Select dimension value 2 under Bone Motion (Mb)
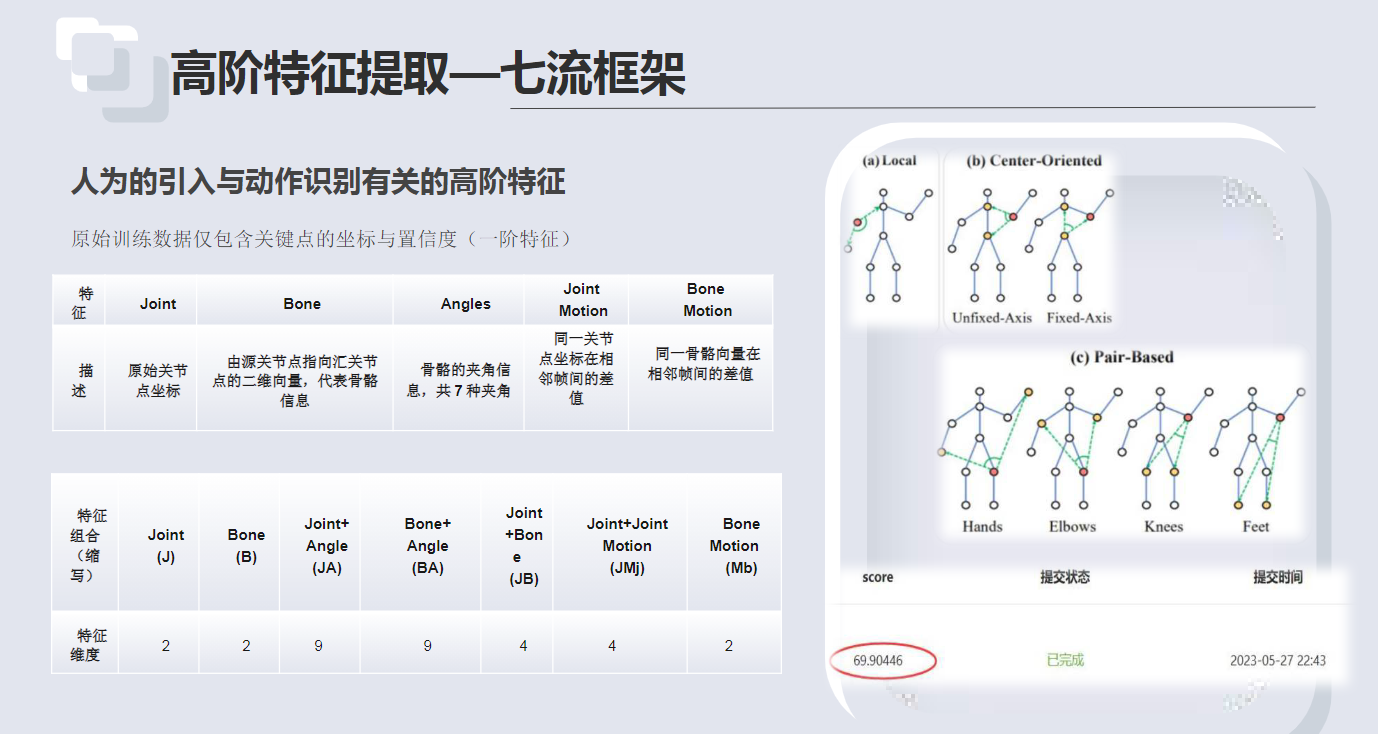The height and width of the screenshot is (734, 1378). tap(729, 646)
